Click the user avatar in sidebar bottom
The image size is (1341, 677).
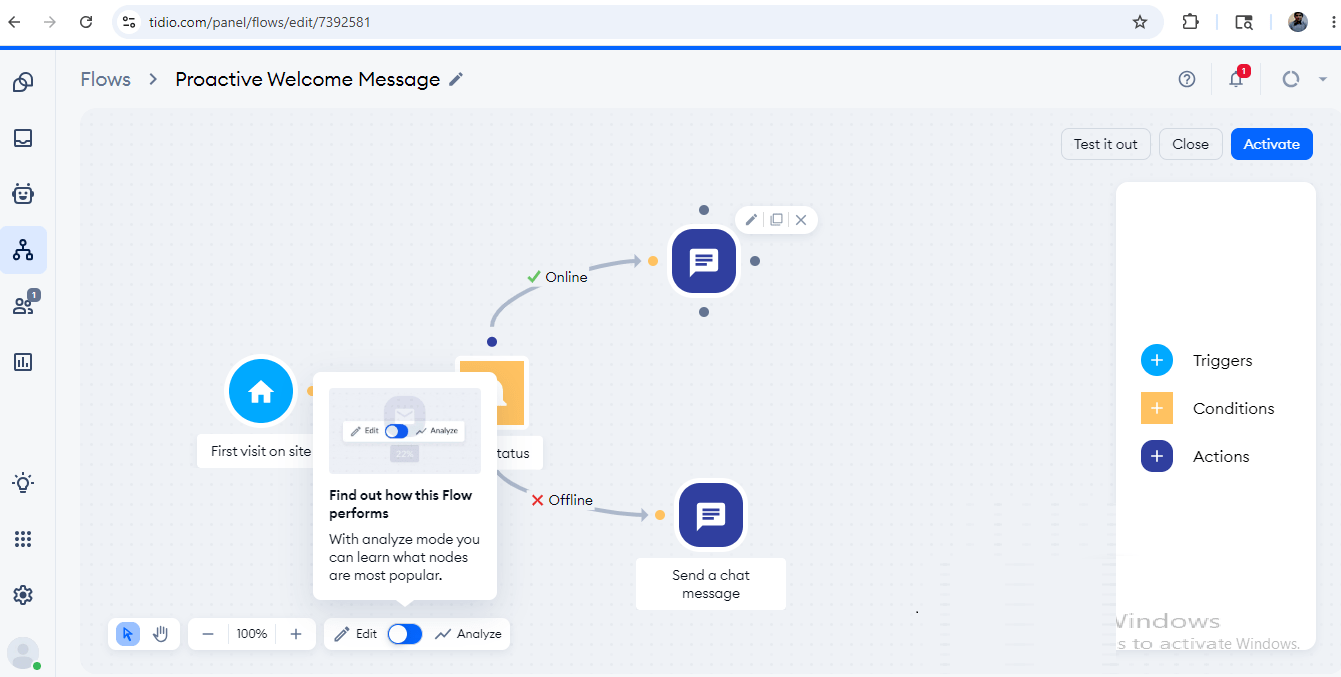pos(23,653)
